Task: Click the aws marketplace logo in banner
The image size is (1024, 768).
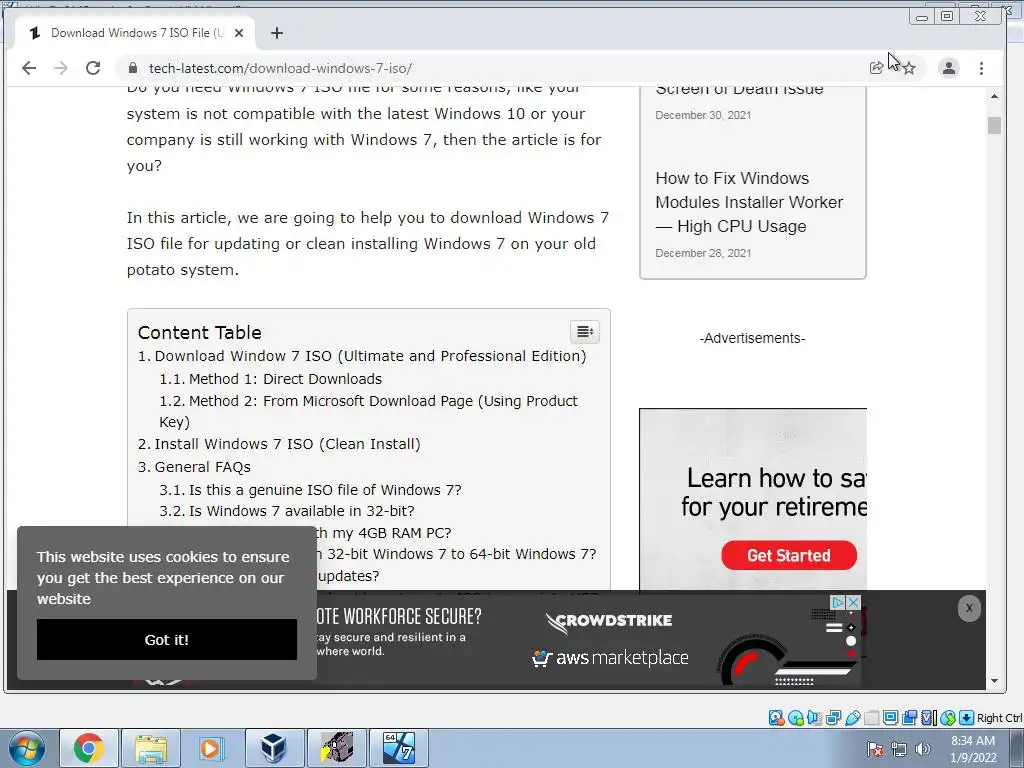Action: pyautogui.click(x=610, y=658)
